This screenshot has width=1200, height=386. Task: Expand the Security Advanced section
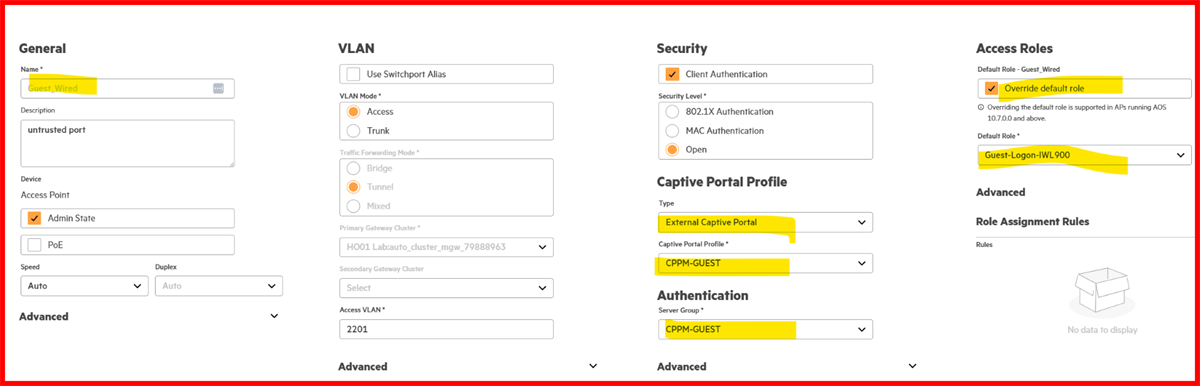coord(787,367)
